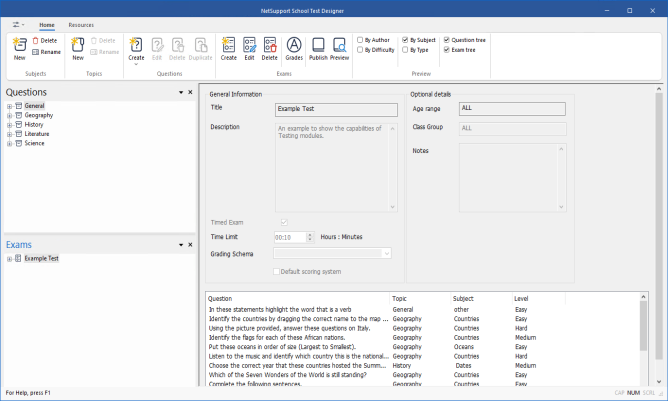Expand the History subject node
668x401 pixels.
[x=9, y=125]
